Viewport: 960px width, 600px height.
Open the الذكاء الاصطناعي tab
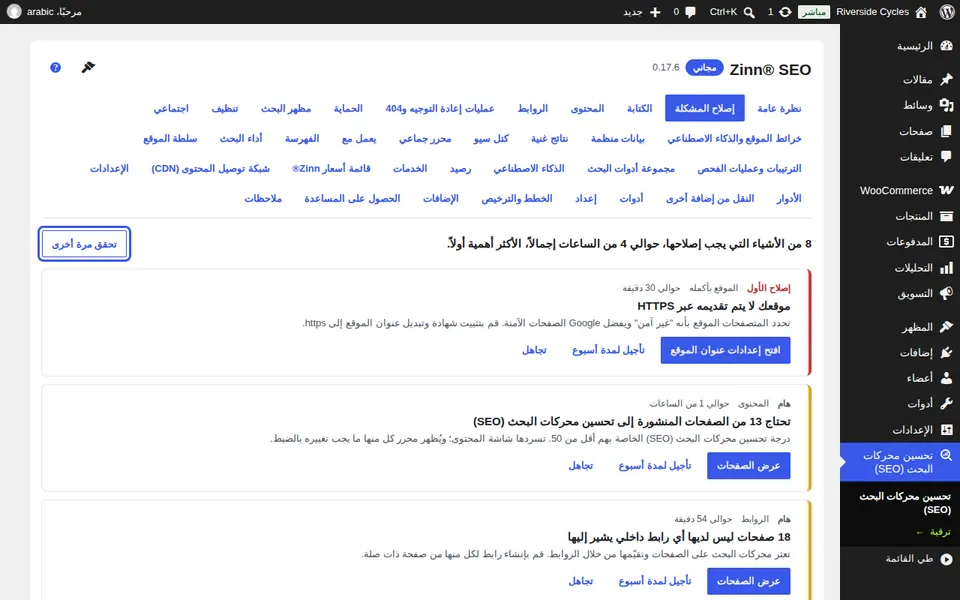529,168
